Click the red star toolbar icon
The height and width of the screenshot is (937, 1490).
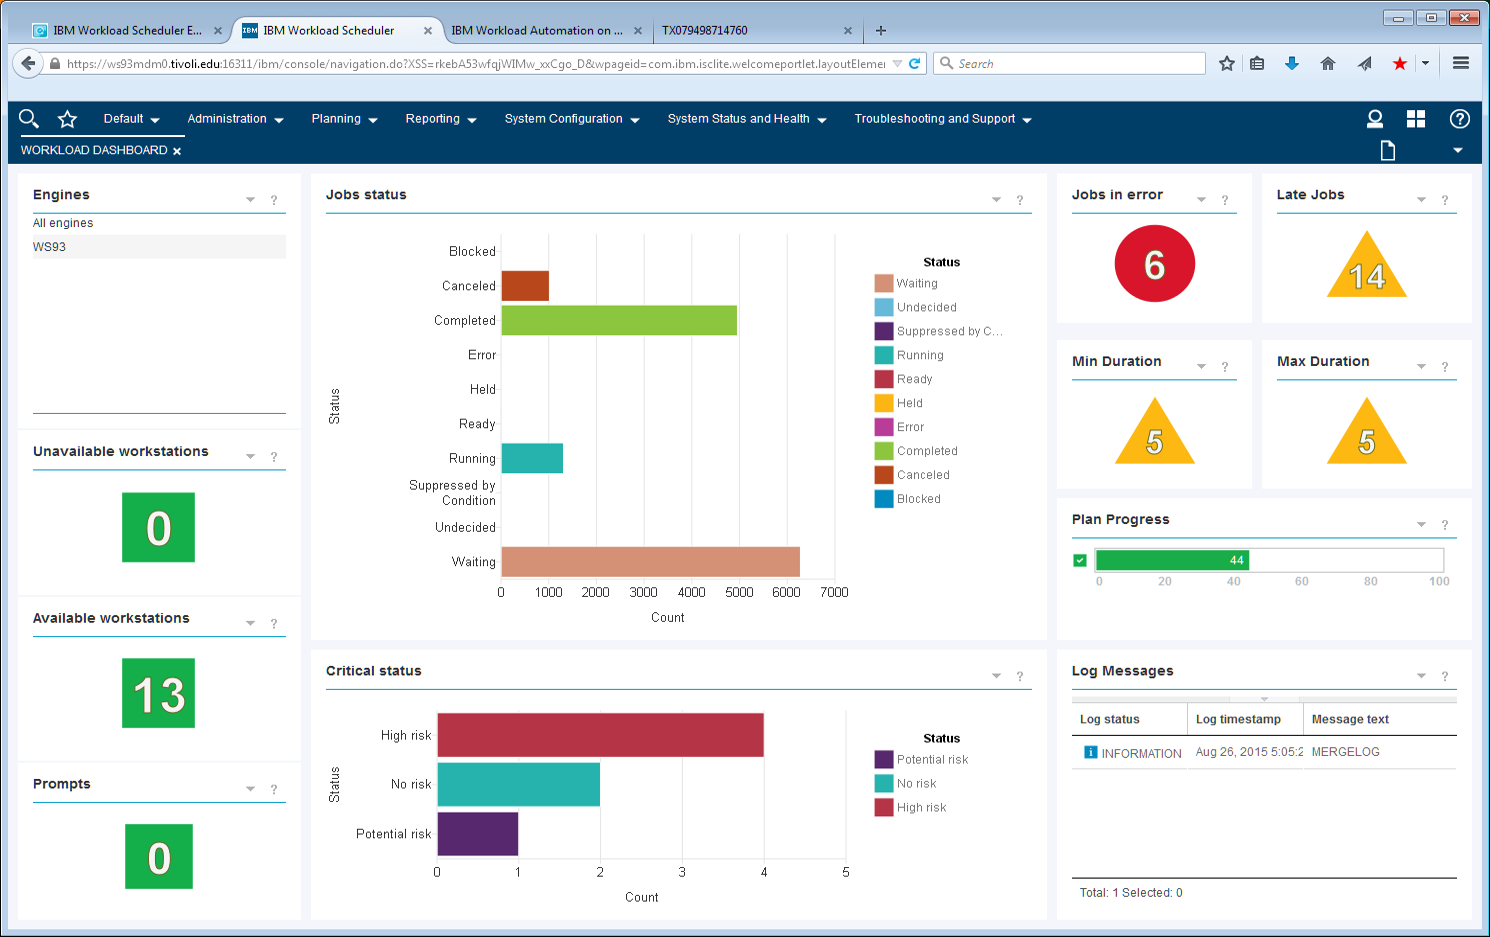[x=1400, y=63]
